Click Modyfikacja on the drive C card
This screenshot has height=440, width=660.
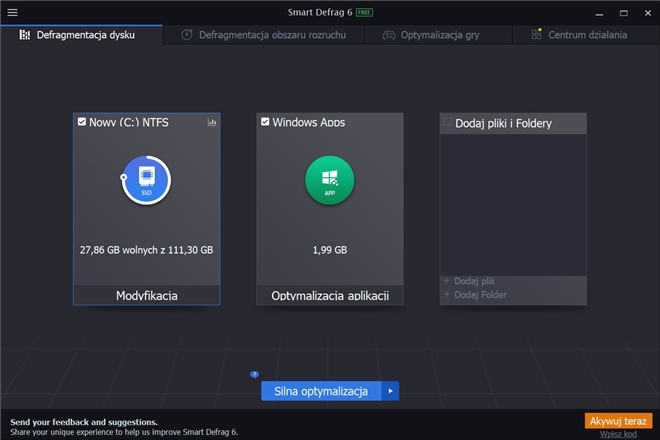[x=146, y=295]
